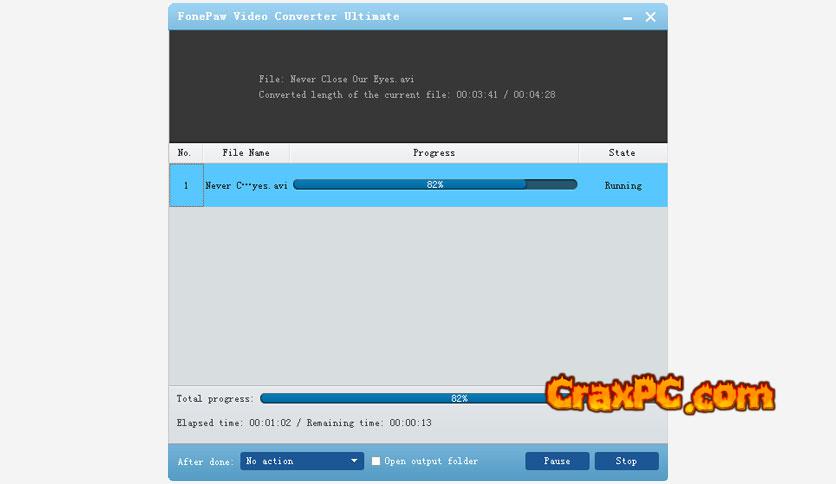The image size is (836, 484).
Task: Click the File: Never Close Our Eyes.avi text
Action: click(336, 79)
